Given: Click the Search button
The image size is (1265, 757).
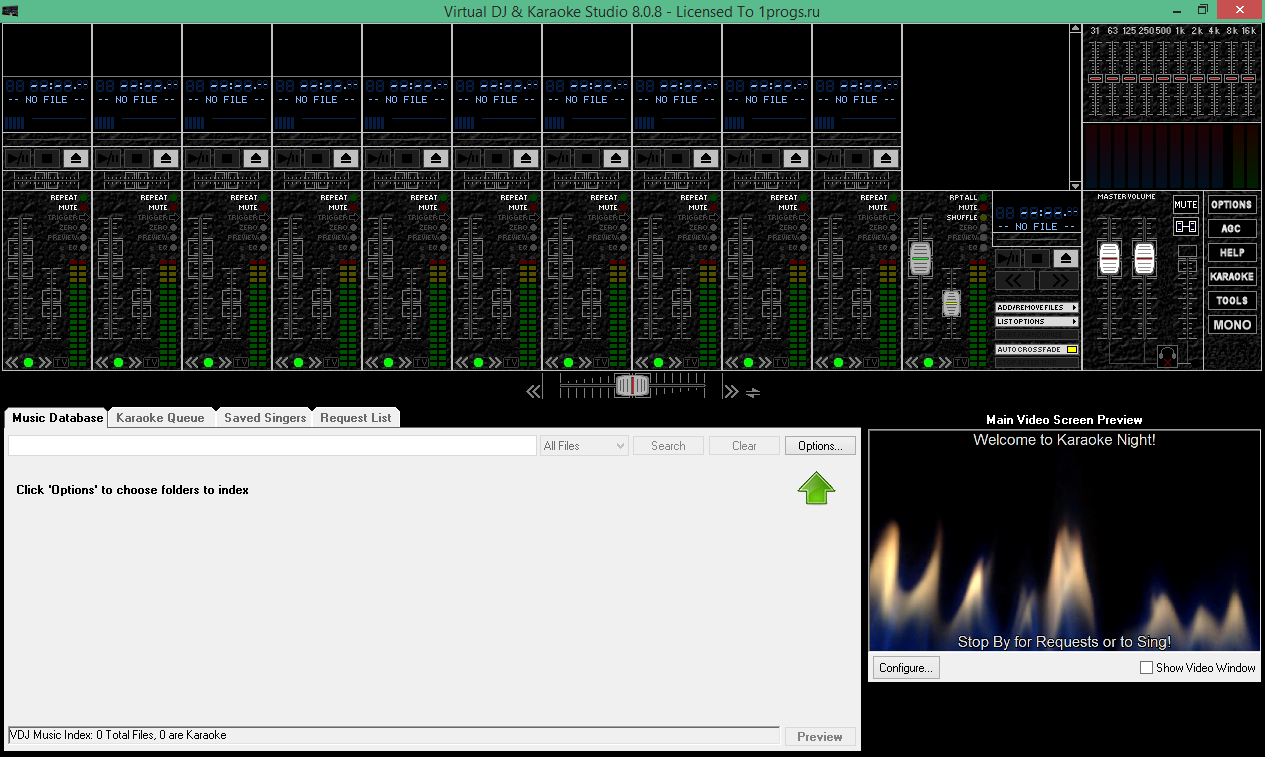Looking at the screenshot, I should point(668,446).
